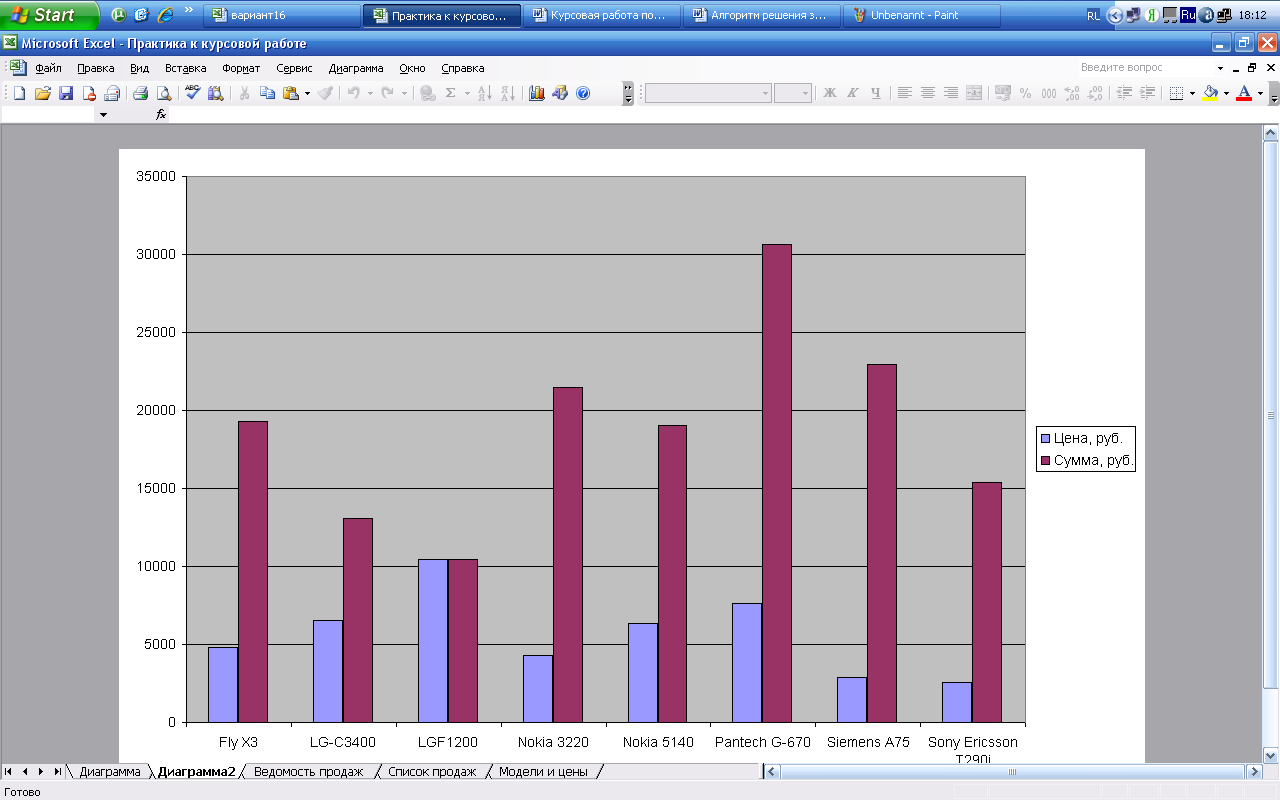The height and width of the screenshot is (800, 1280).
Task: Click the Cut scissors icon
Action: click(x=244, y=93)
